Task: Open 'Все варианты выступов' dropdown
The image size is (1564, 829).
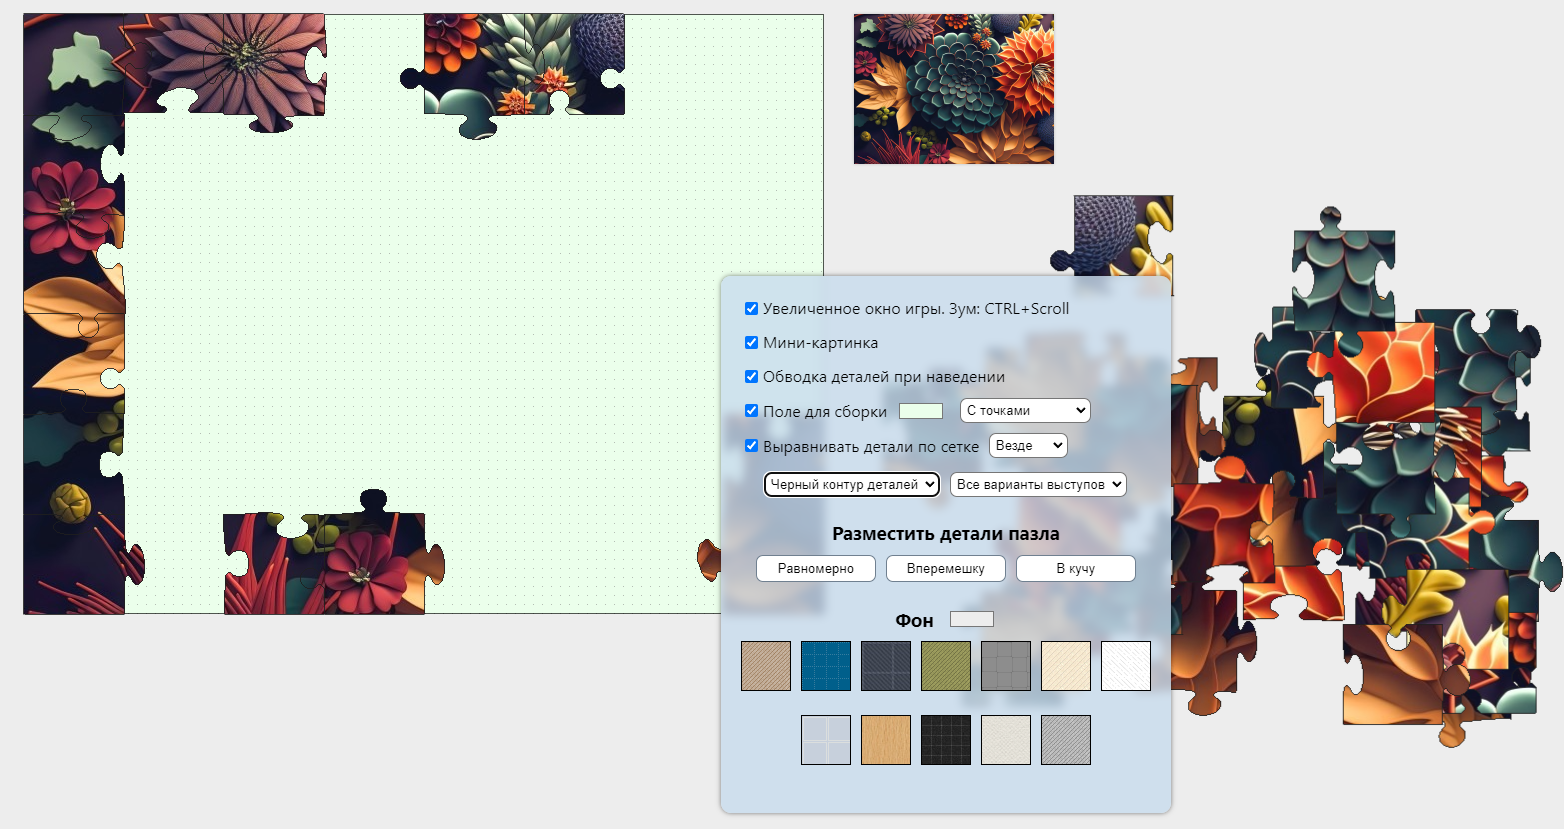Action: point(1038,484)
